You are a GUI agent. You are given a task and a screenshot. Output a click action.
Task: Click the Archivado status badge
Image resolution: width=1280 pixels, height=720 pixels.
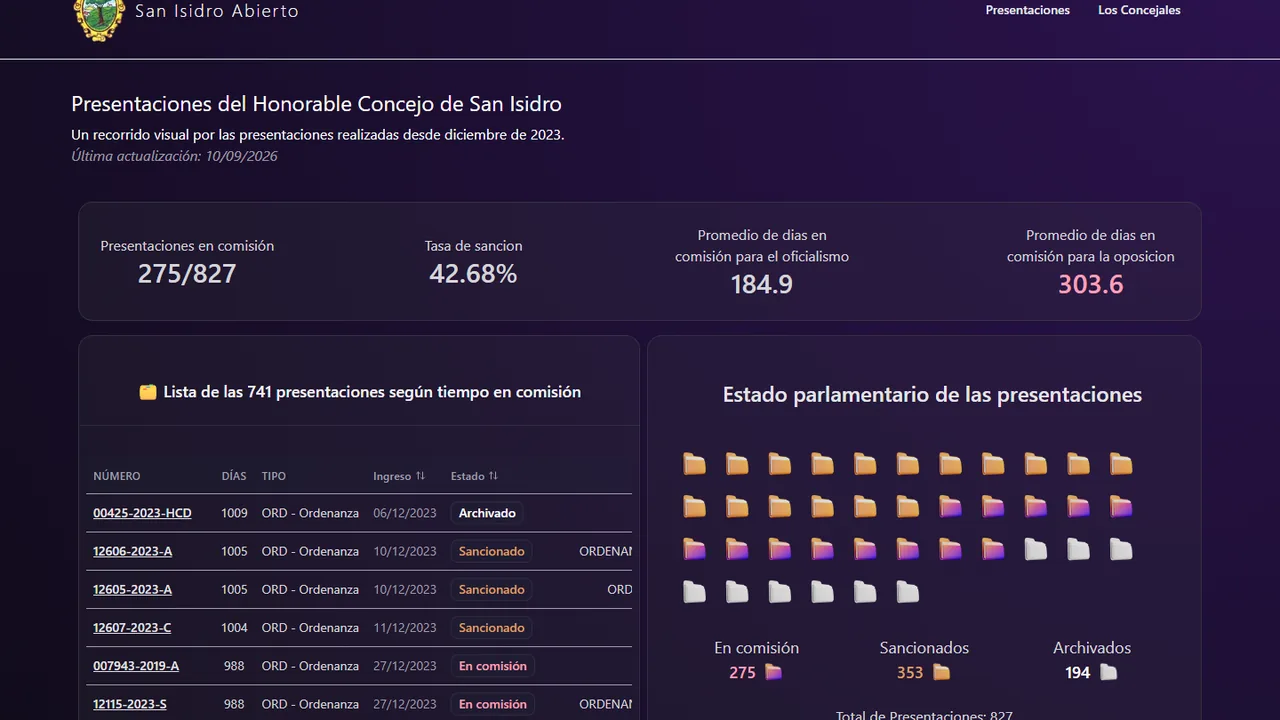pos(487,513)
